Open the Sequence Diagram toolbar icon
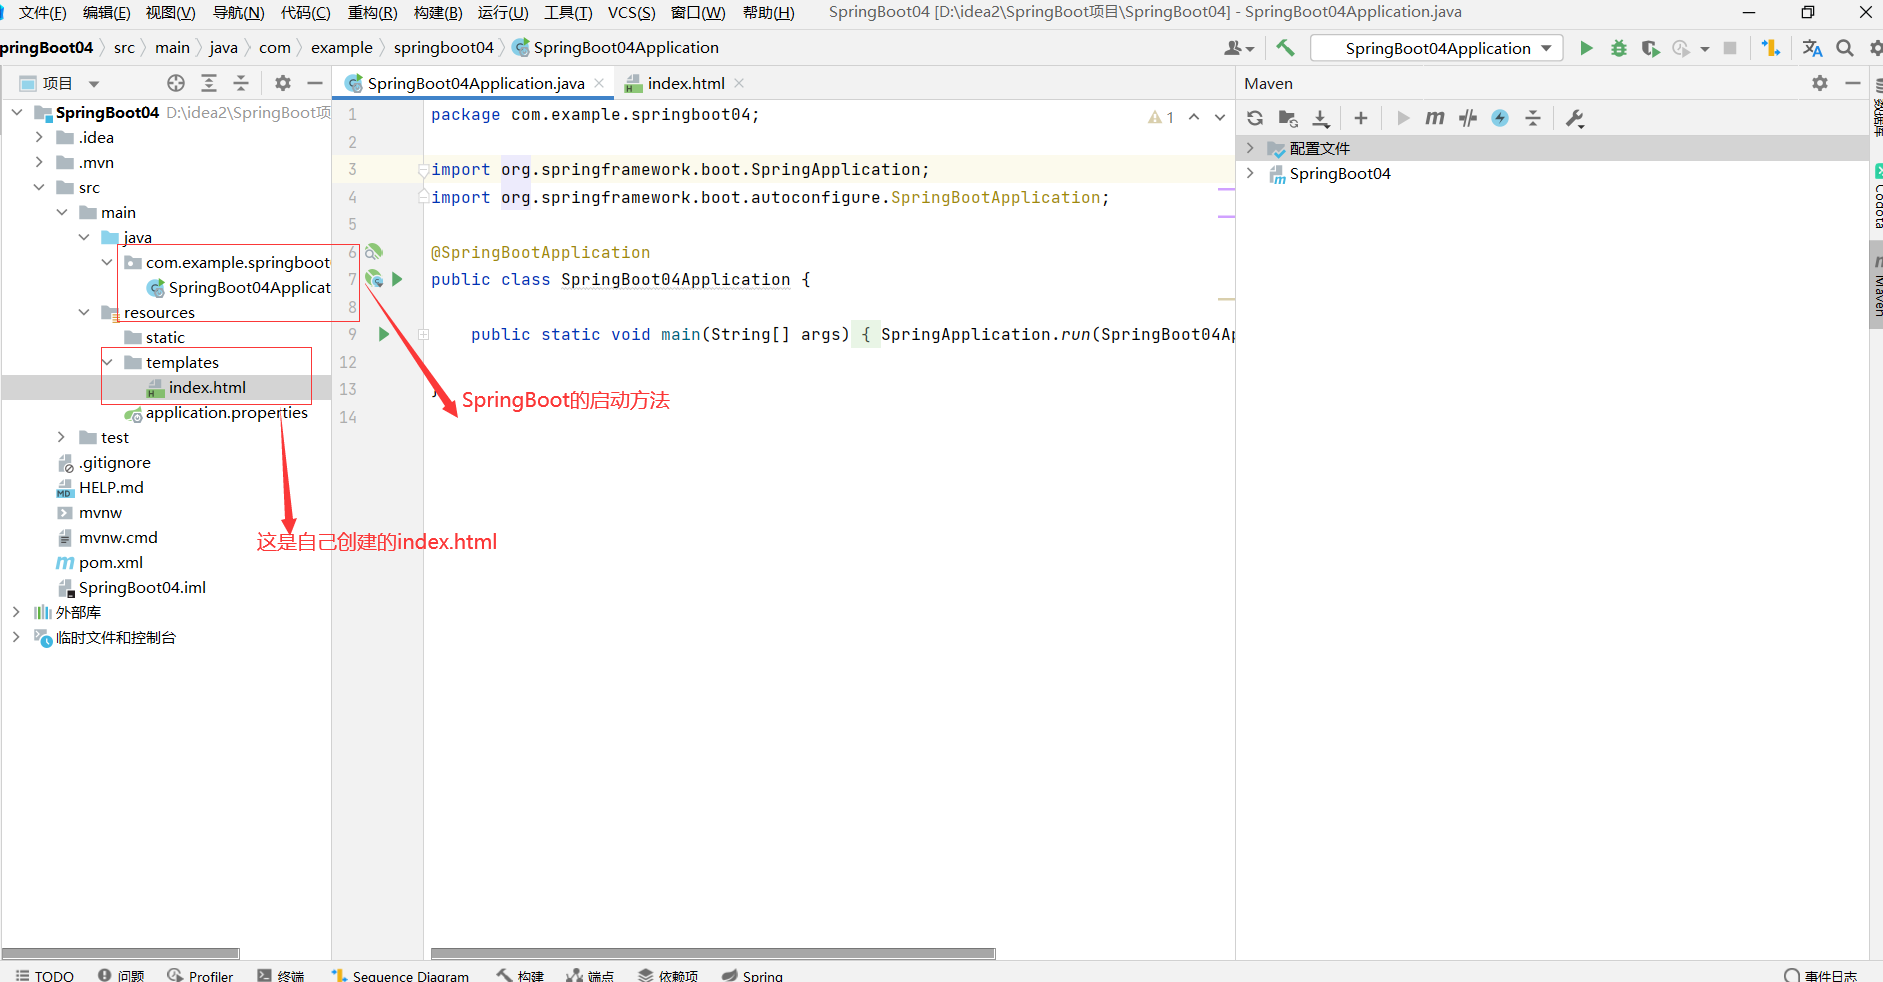This screenshot has height=982, width=1883. 1771,48
